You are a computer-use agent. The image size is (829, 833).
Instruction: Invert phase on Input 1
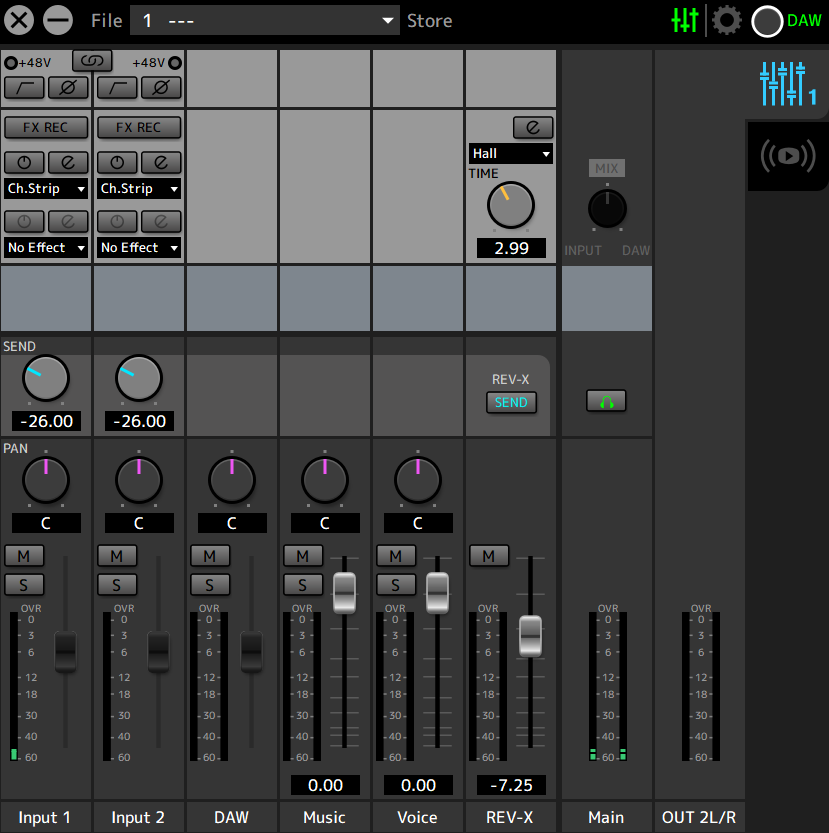point(68,88)
